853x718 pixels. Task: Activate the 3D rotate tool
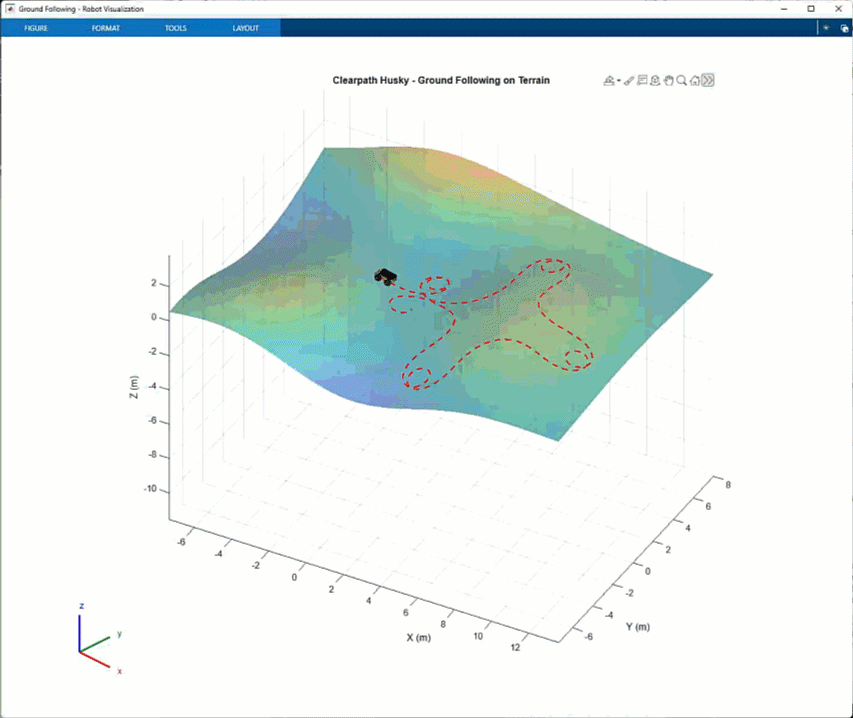[x=655, y=81]
